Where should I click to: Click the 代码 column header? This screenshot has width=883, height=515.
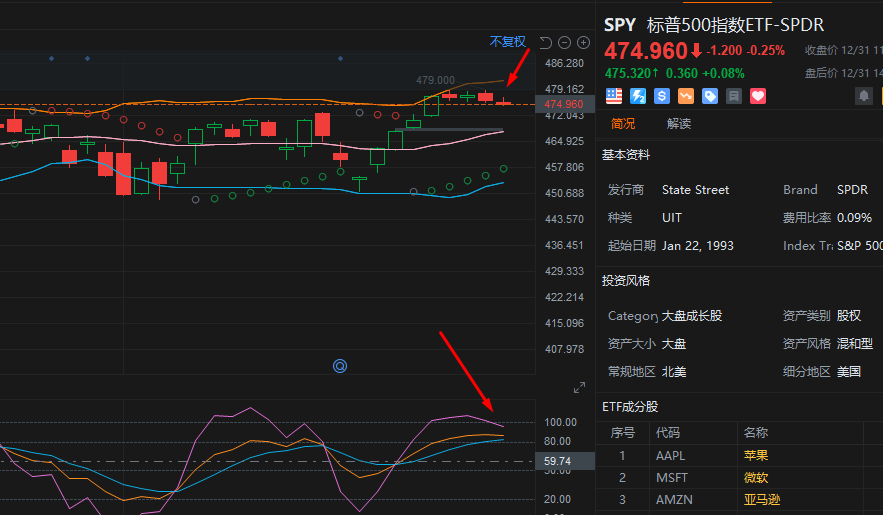click(x=667, y=433)
